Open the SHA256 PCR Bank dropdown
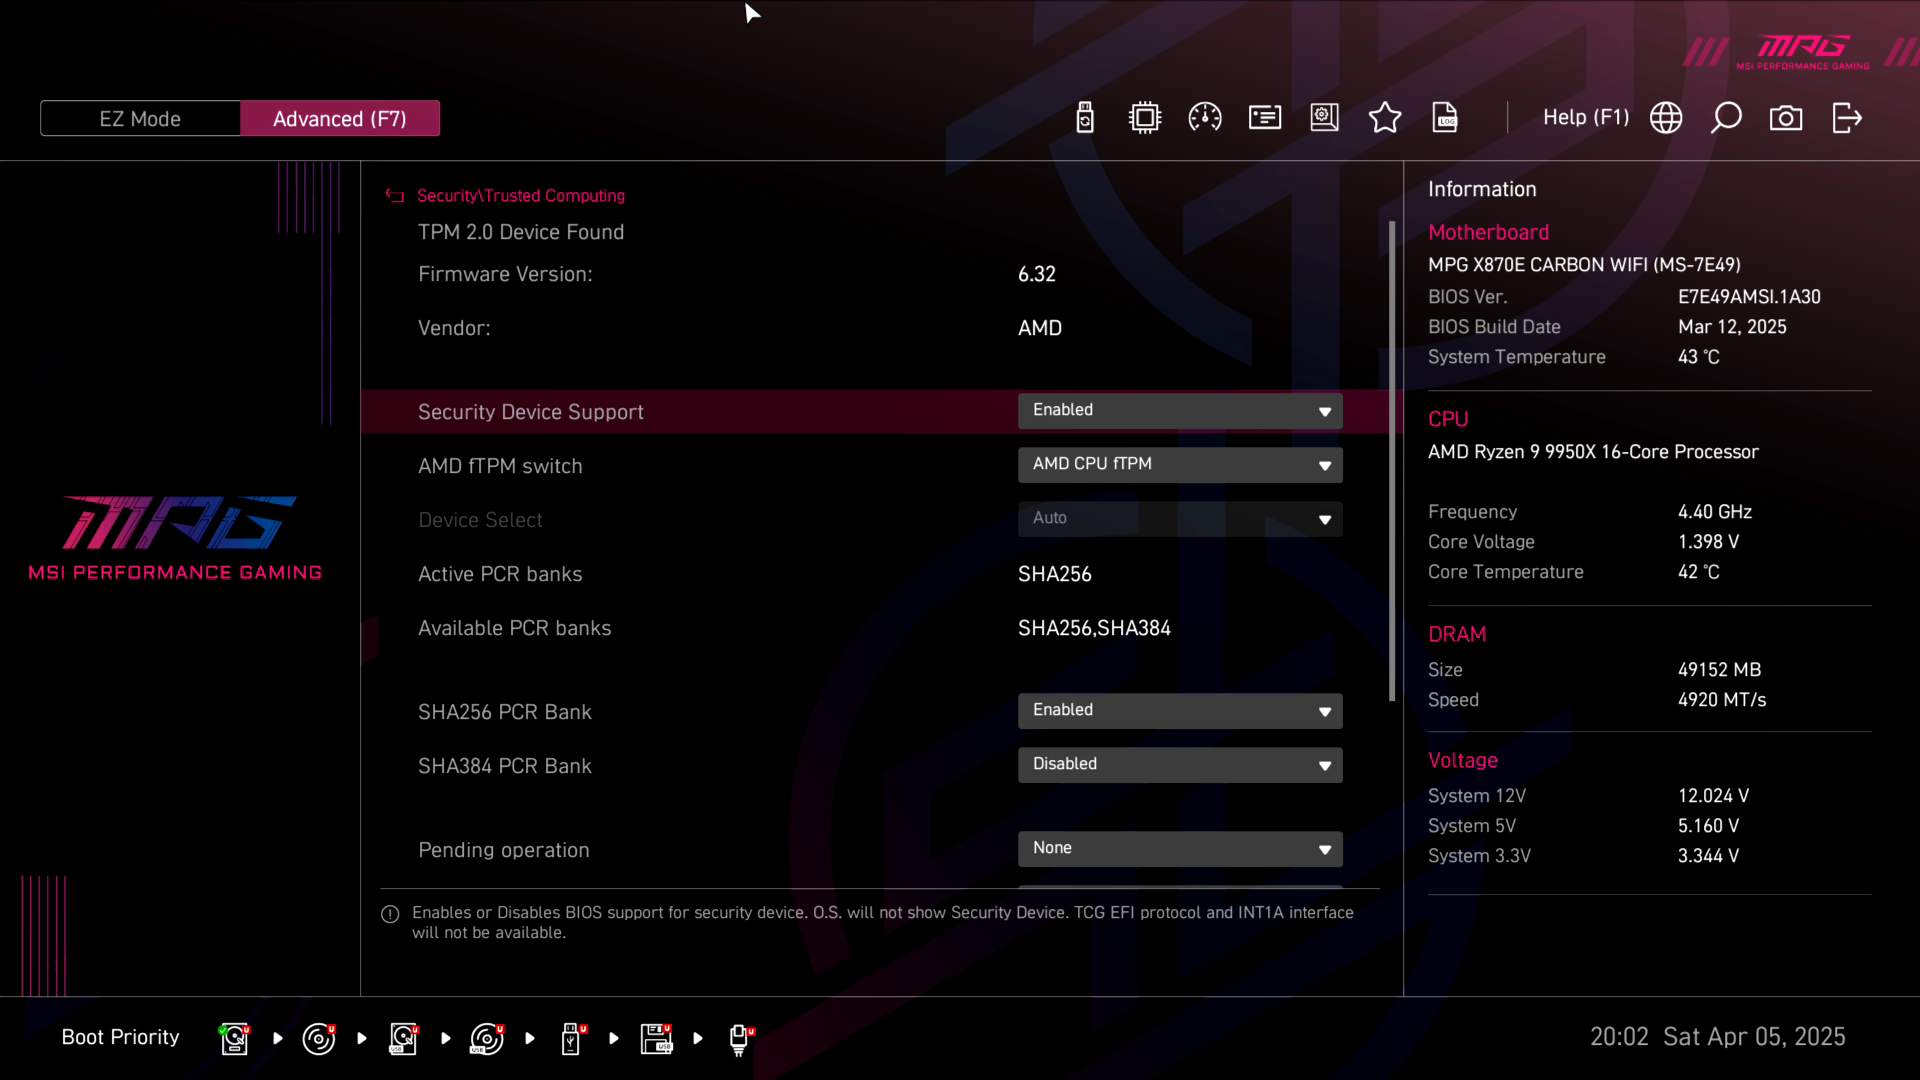 pos(1180,711)
